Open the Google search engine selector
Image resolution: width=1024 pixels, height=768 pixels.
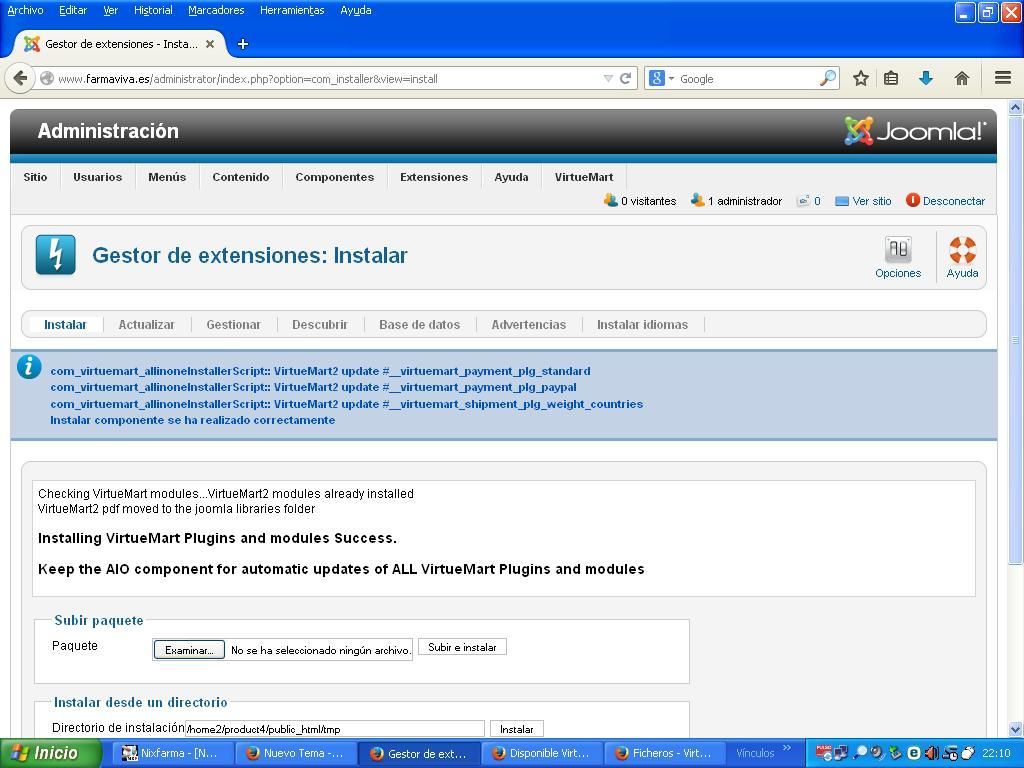661,78
